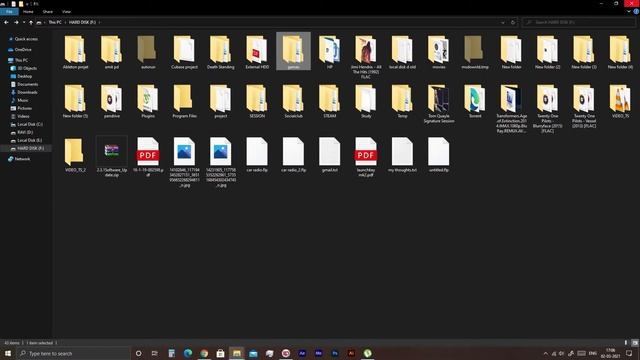Switch to the View ribbon tab
This screenshot has height=360, width=640.
click(x=67, y=11)
